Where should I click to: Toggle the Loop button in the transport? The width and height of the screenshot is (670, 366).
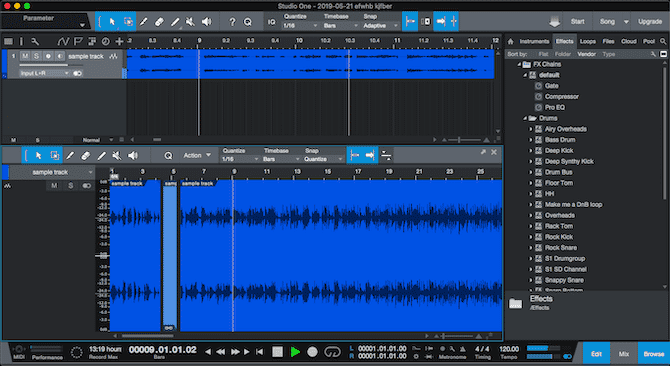[x=332, y=352]
